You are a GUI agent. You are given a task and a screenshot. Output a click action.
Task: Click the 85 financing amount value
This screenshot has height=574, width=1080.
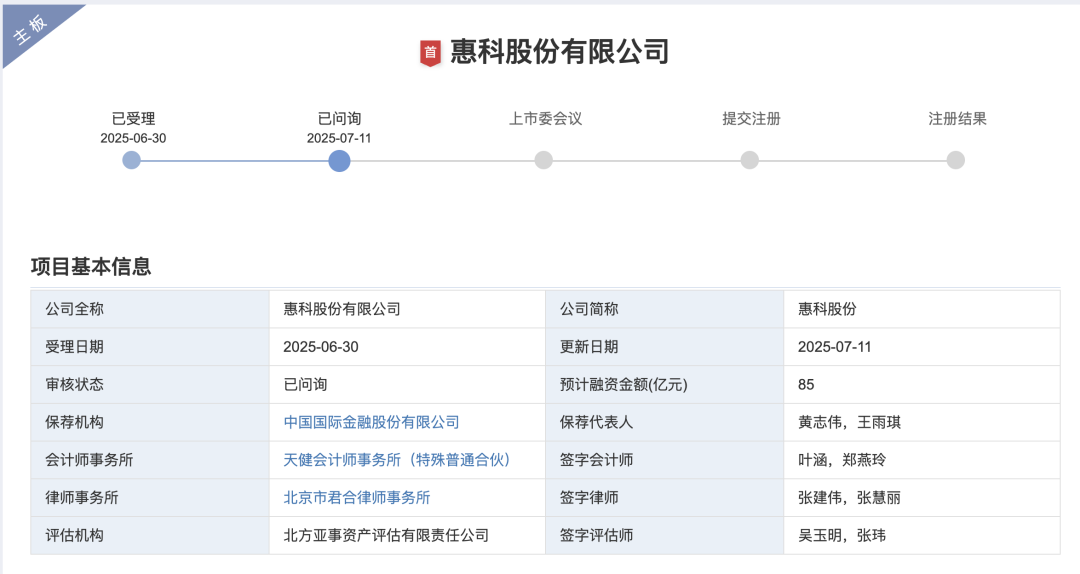[806, 385]
